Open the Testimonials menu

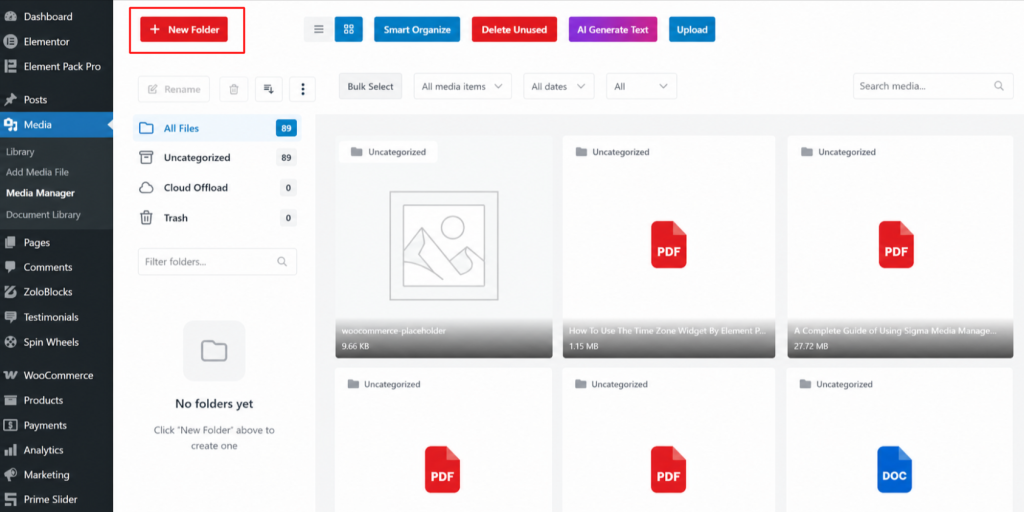tap(56, 317)
